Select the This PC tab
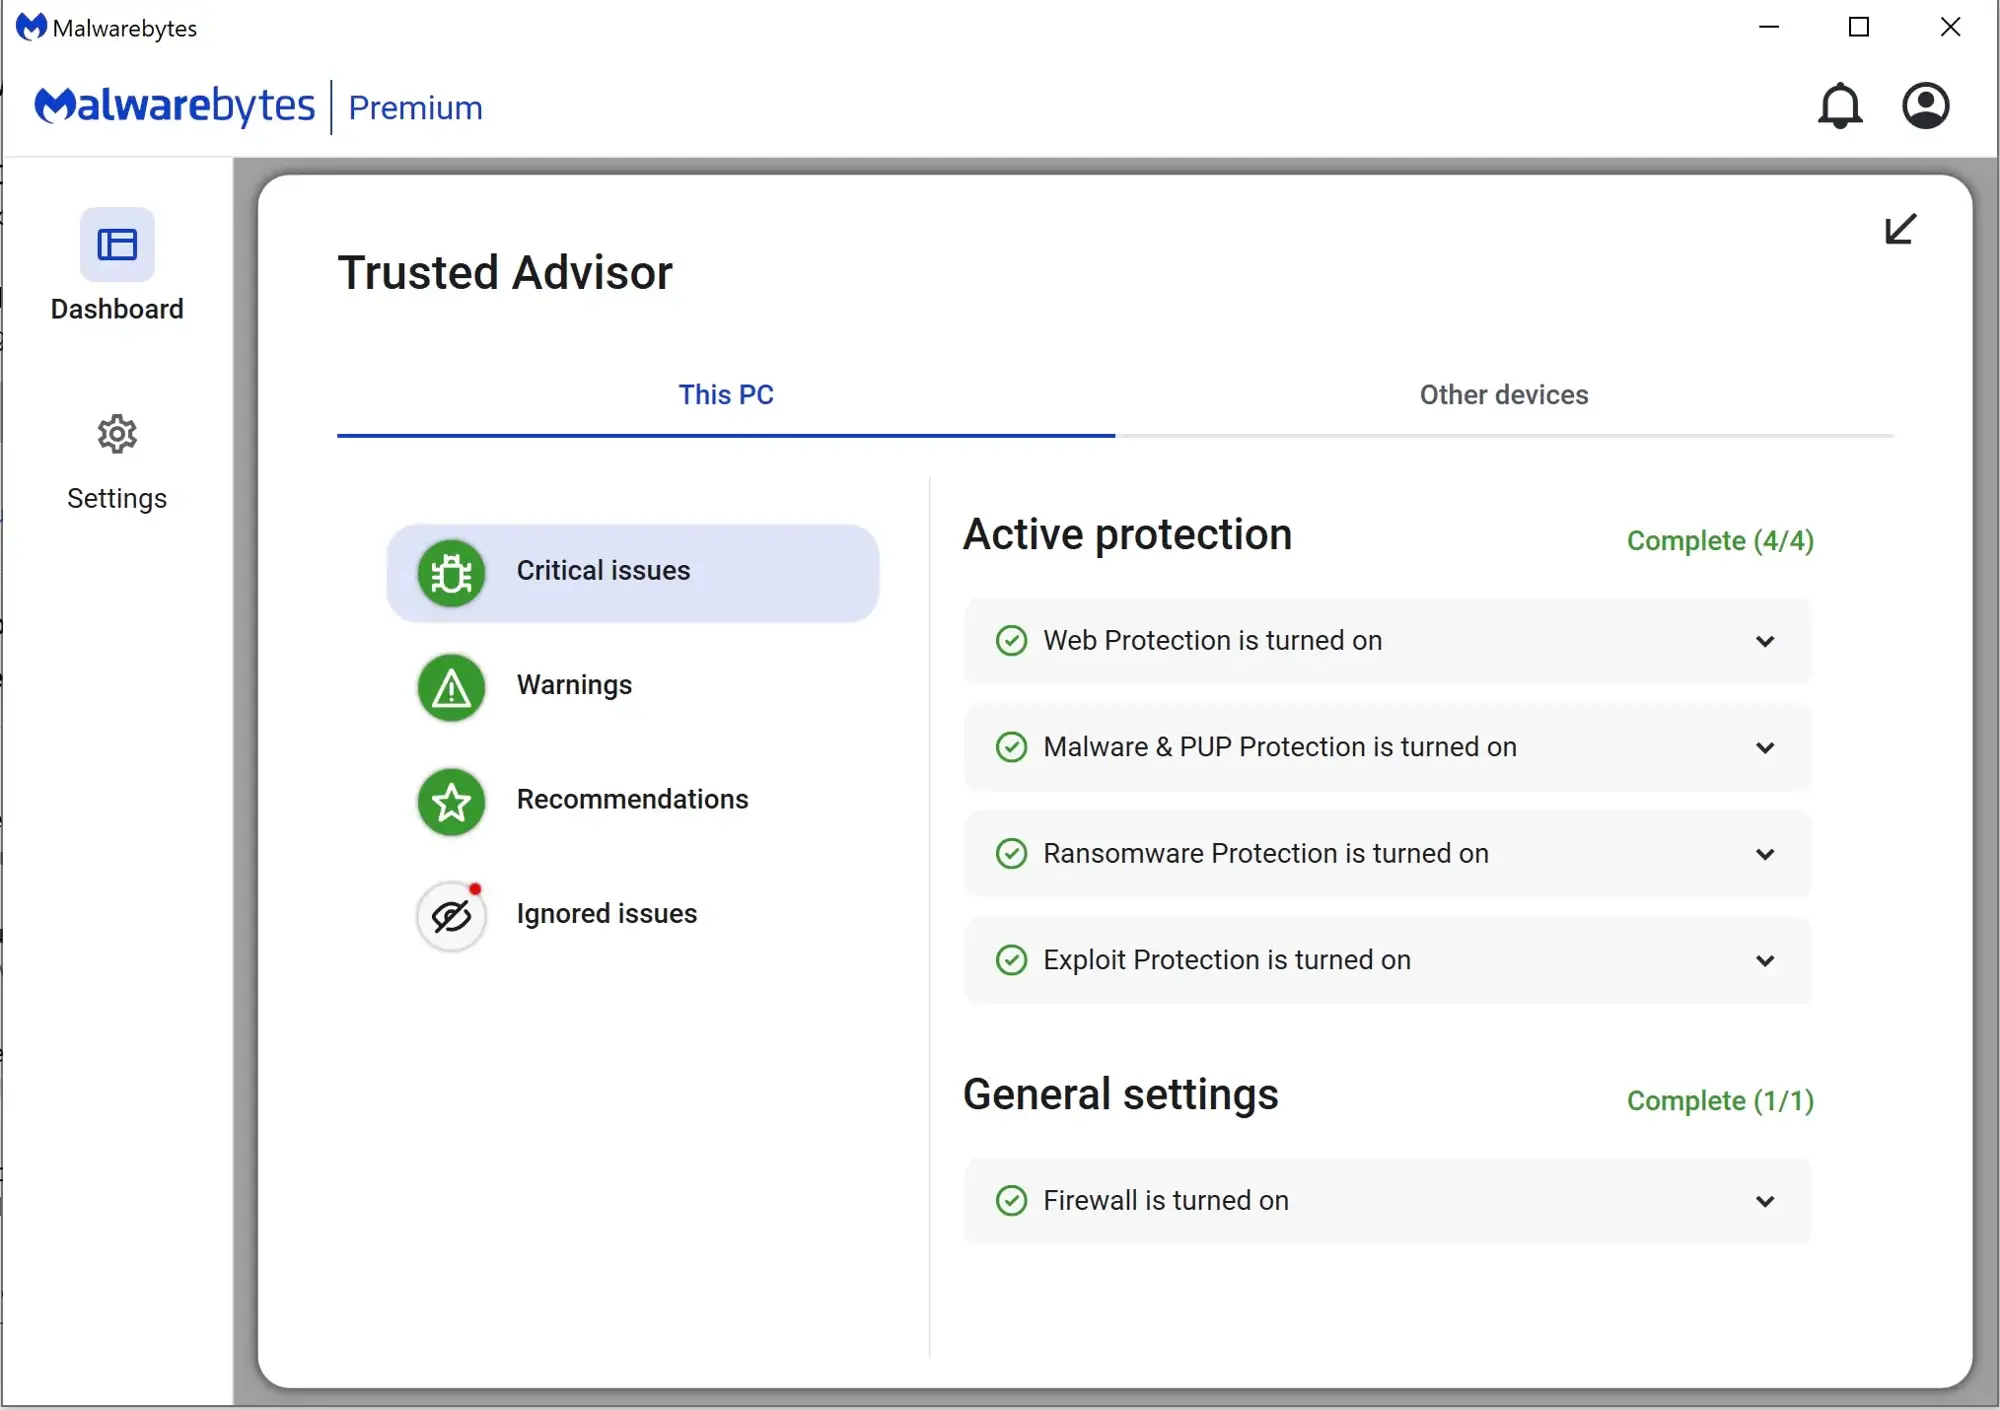This screenshot has width=2000, height=1410. click(728, 395)
